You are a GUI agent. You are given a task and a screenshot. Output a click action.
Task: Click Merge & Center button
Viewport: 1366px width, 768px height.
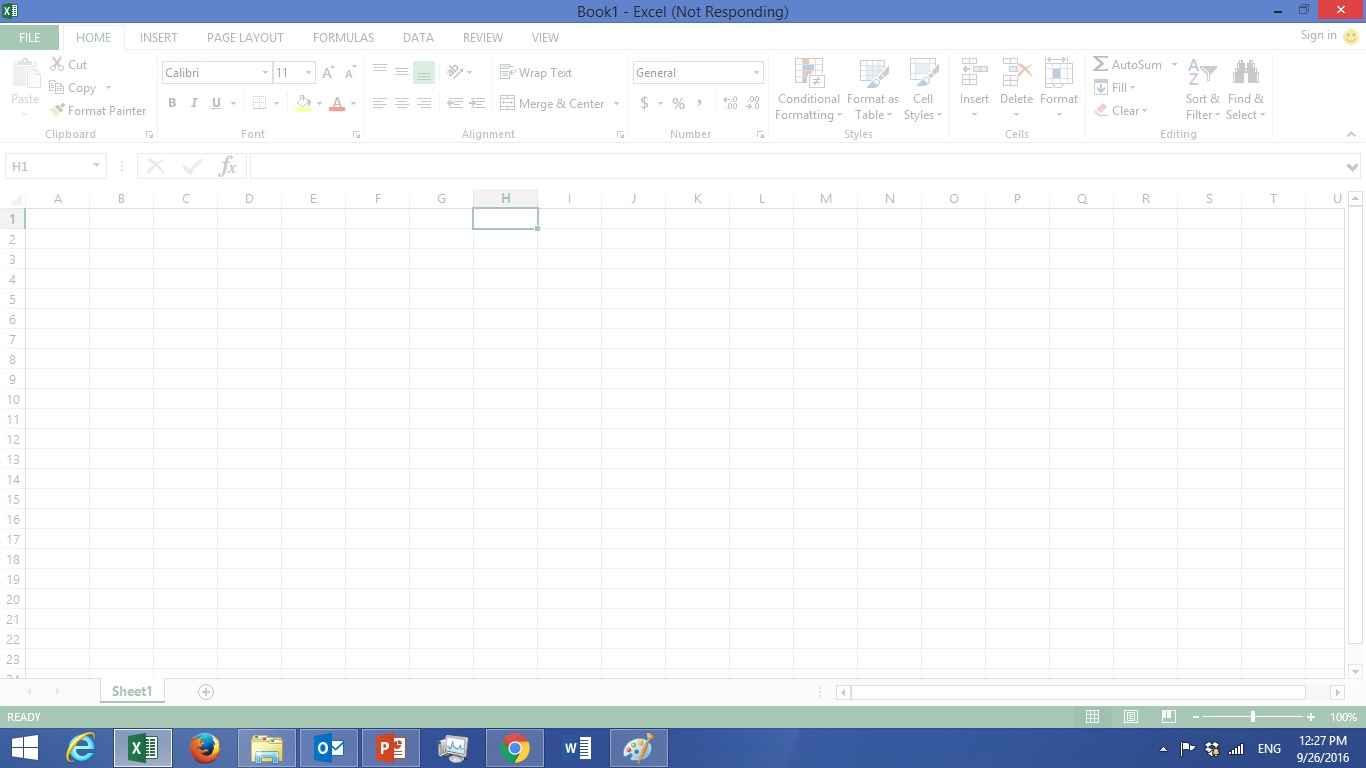[553, 103]
